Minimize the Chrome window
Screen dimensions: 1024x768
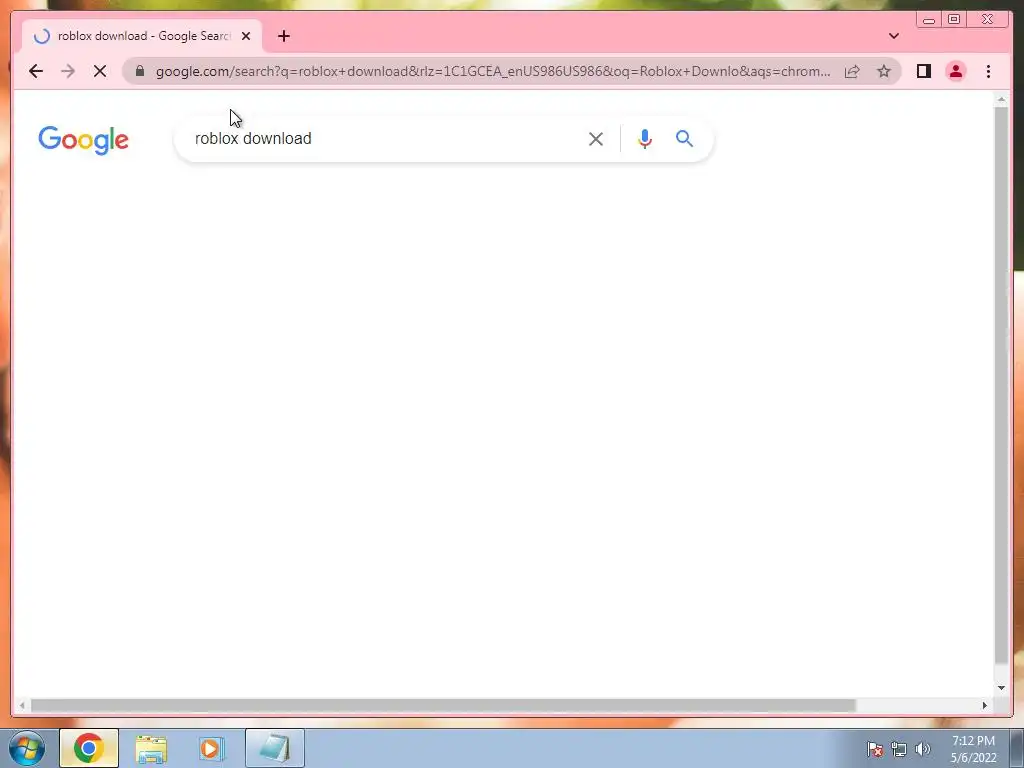pyautogui.click(x=929, y=20)
